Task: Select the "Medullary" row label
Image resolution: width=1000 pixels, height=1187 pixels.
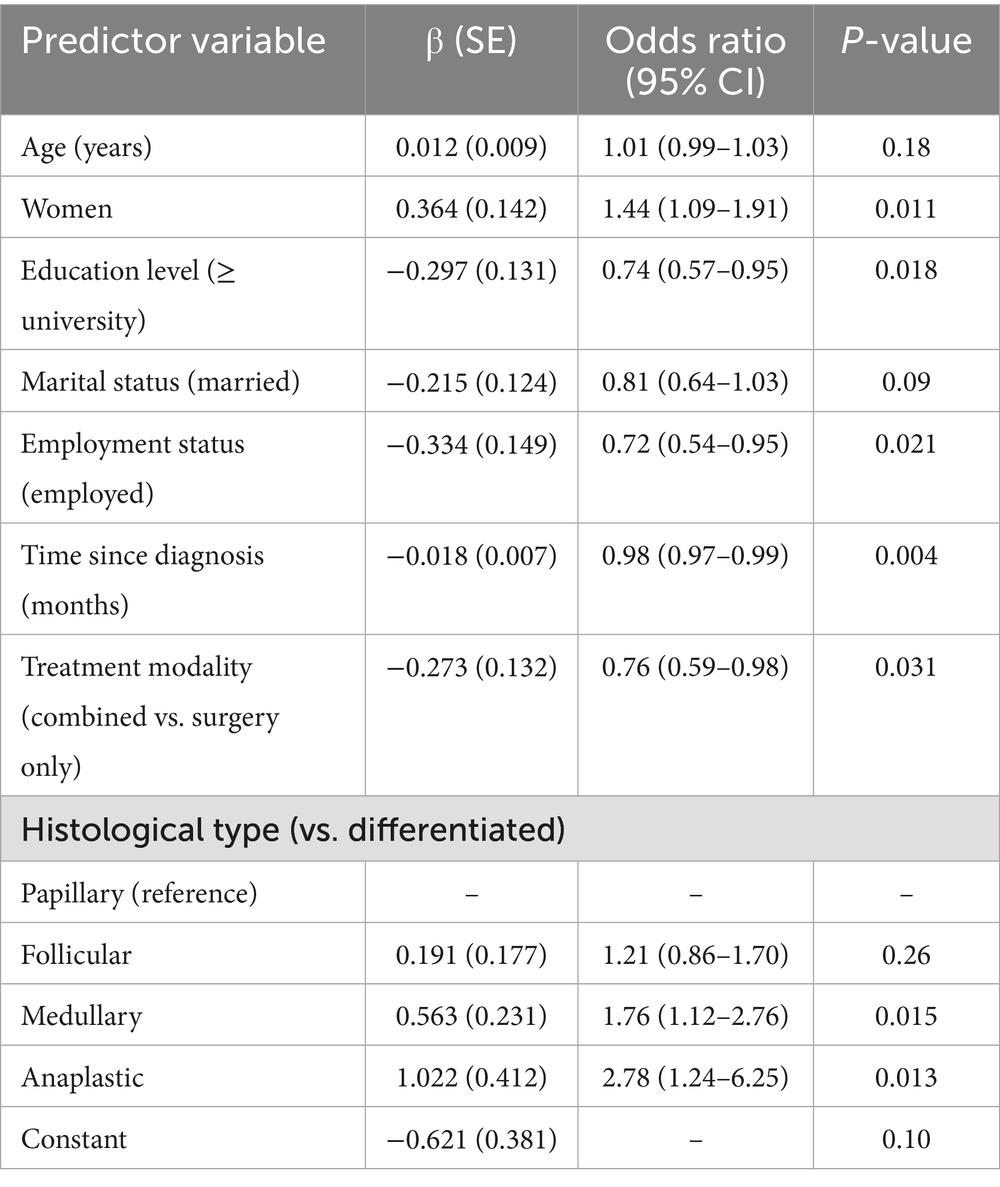Action: point(82,1016)
